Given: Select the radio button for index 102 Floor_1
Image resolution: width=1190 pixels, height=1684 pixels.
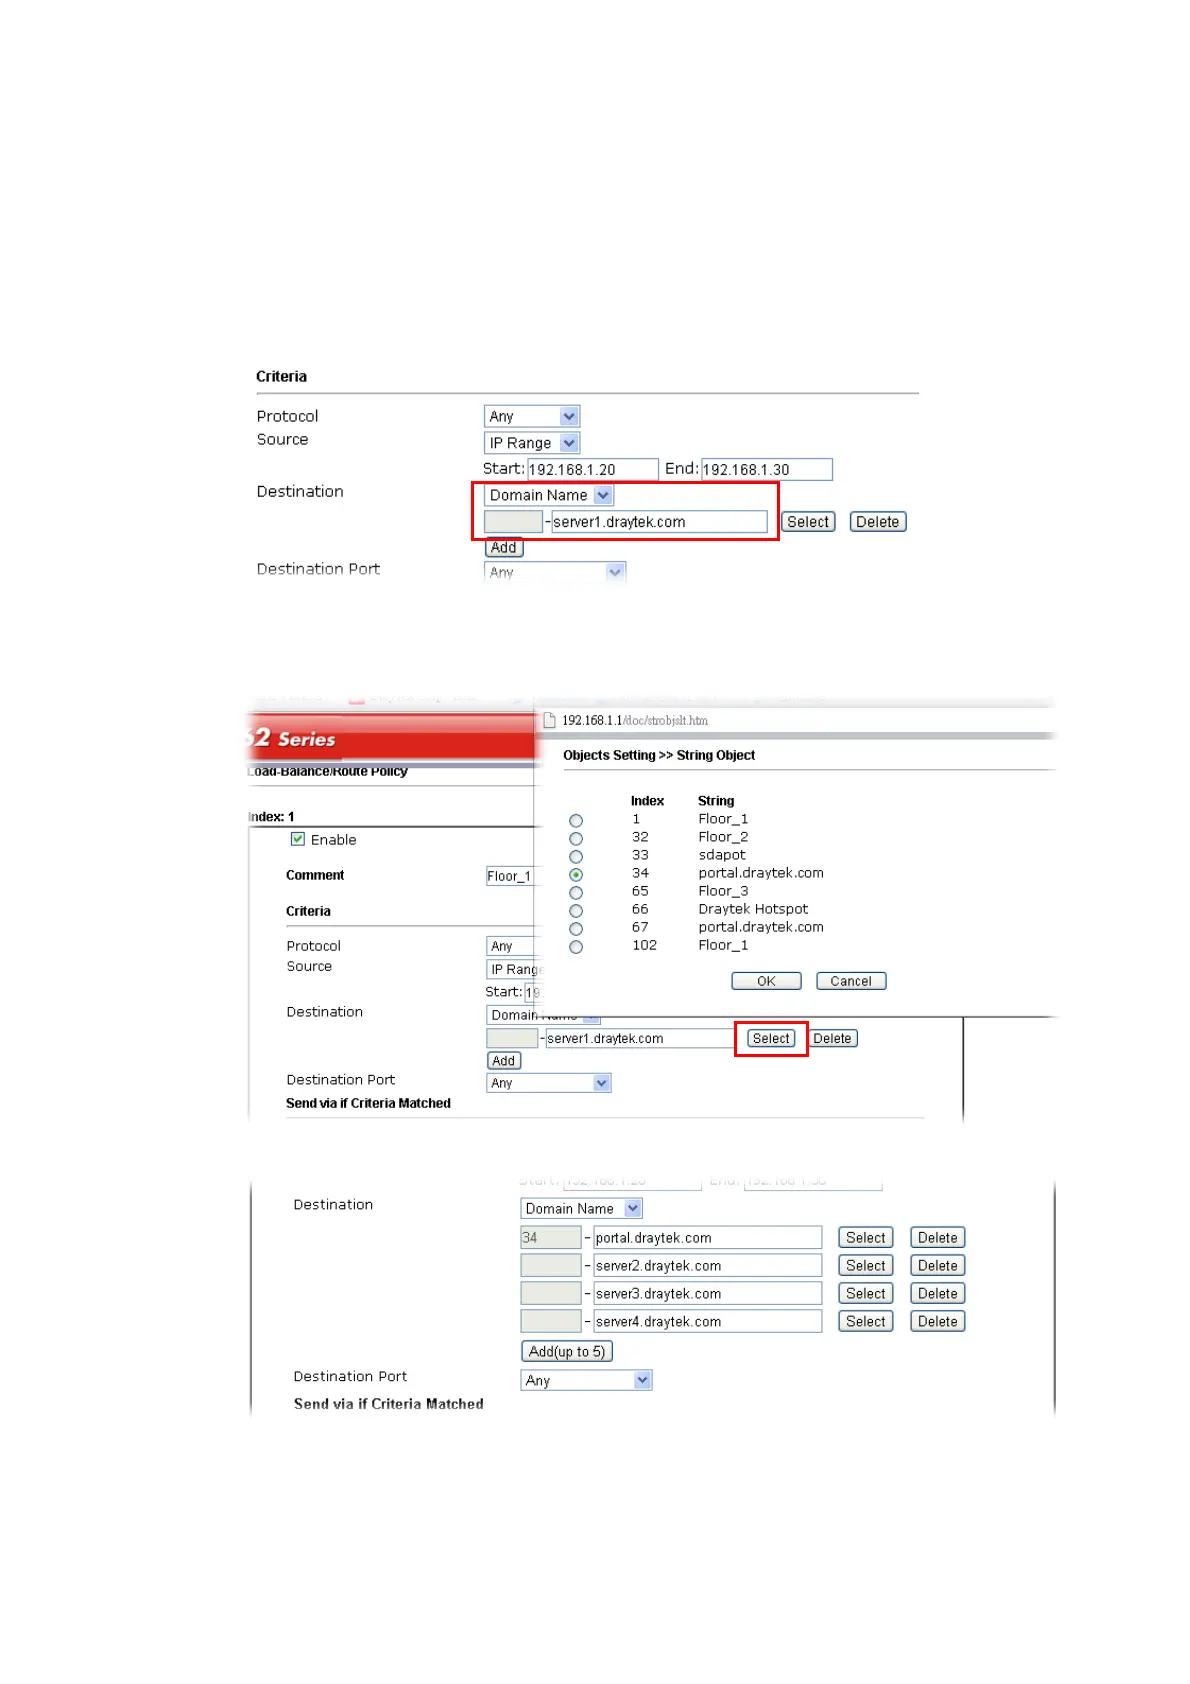Looking at the screenshot, I should click(x=576, y=947).
